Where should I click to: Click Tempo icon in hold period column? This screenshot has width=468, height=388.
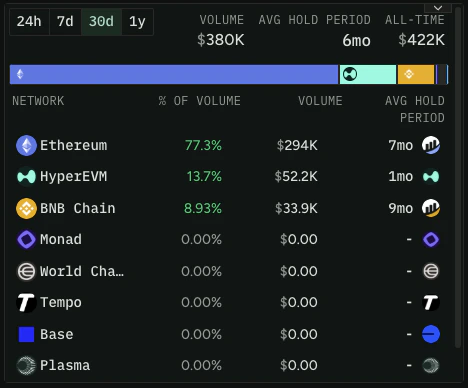431,303
